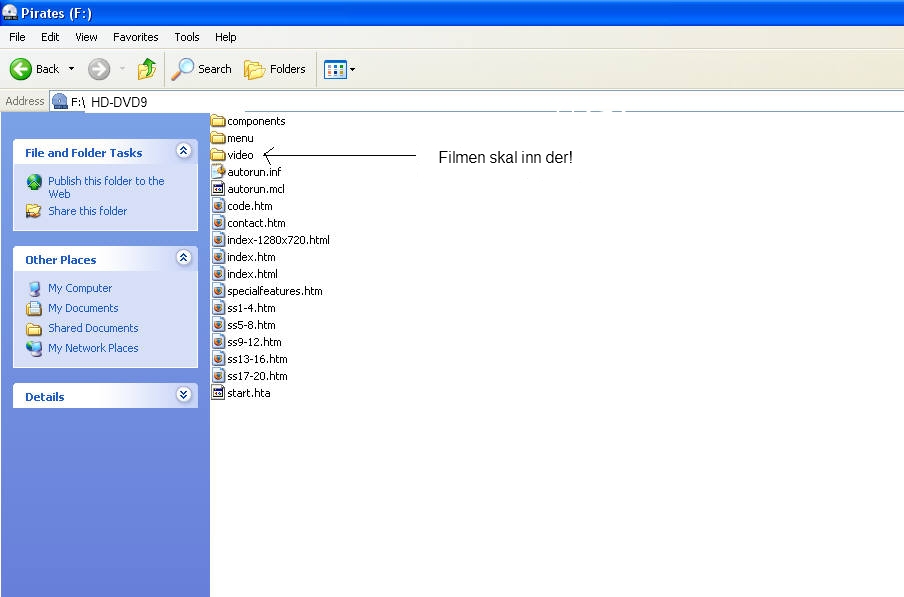Open the Back history dropdown arrow
Screen dimensions: 904x597
pos(71,69)
